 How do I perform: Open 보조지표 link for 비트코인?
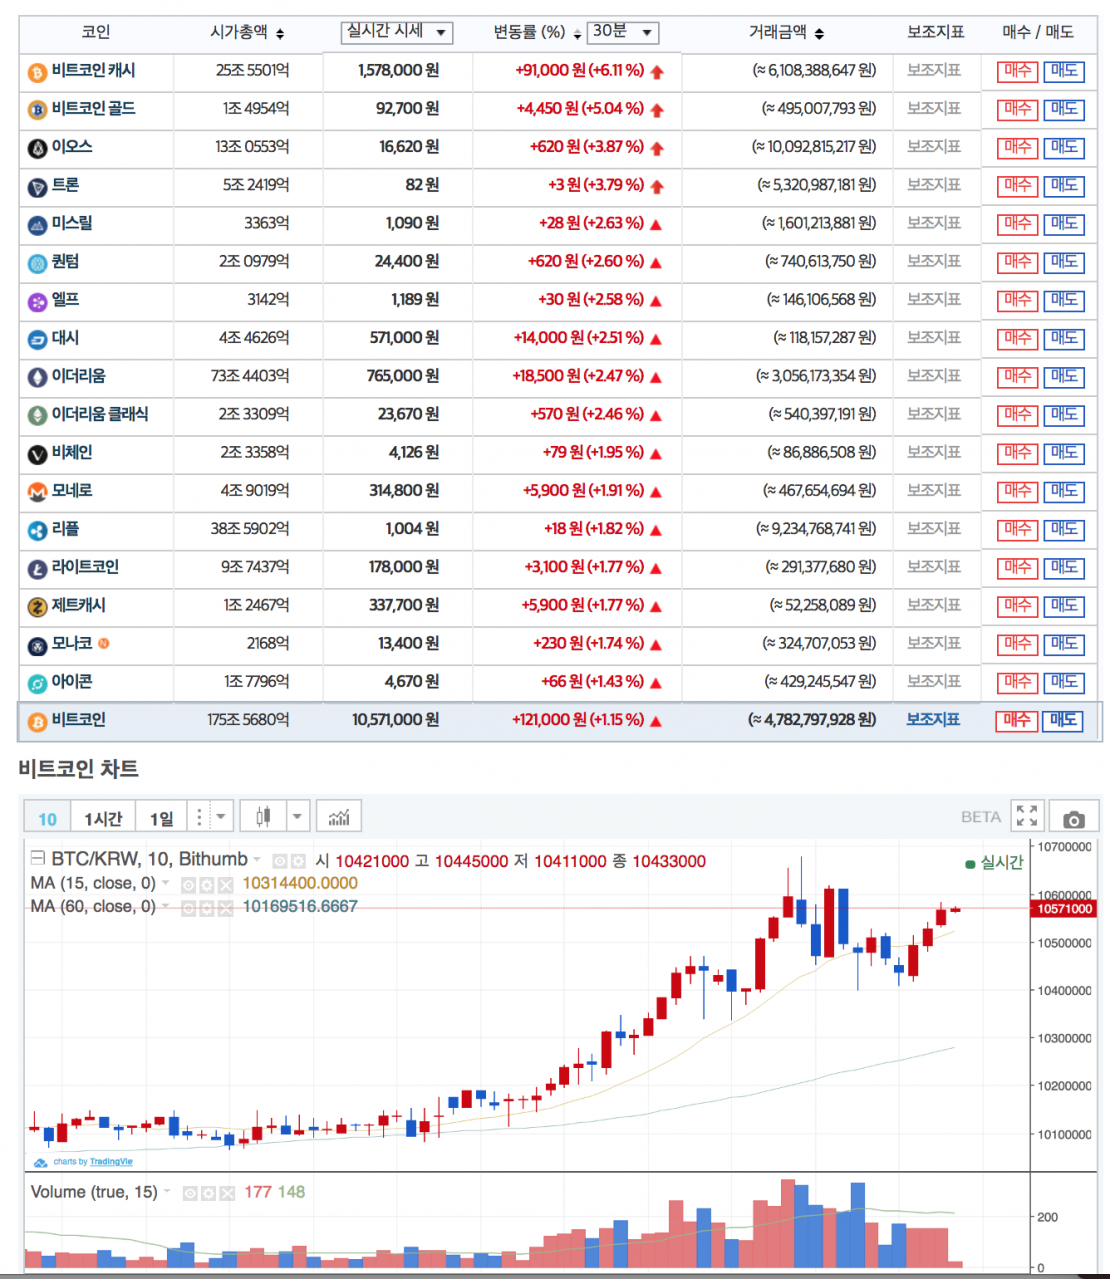click(x=933, y=720)
